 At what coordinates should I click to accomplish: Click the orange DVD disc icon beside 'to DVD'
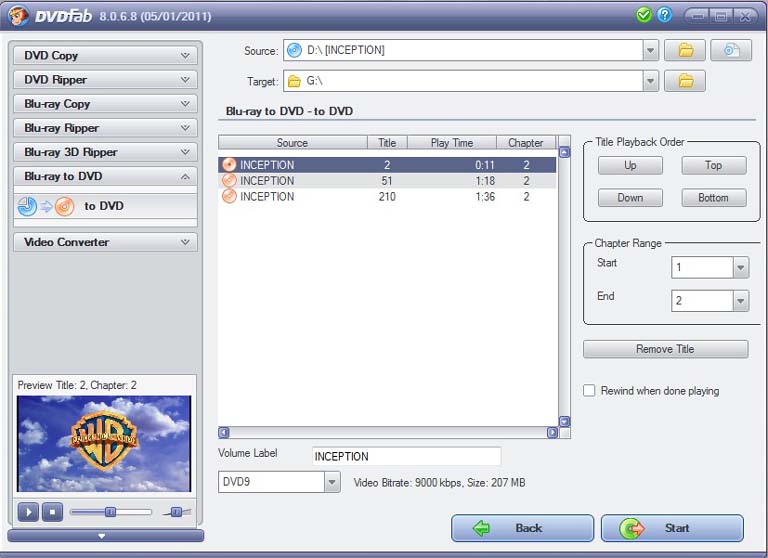coord(64,206)
